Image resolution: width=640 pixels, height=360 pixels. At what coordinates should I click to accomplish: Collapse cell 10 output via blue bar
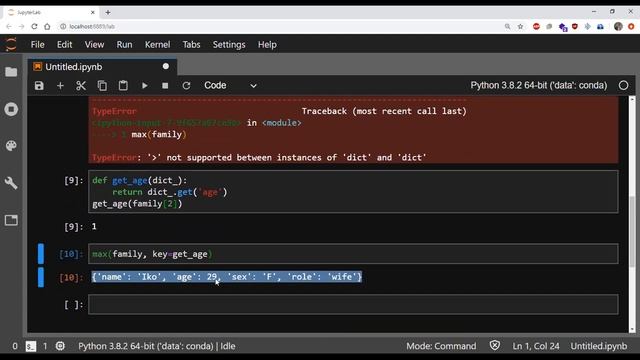pos(41,278)
